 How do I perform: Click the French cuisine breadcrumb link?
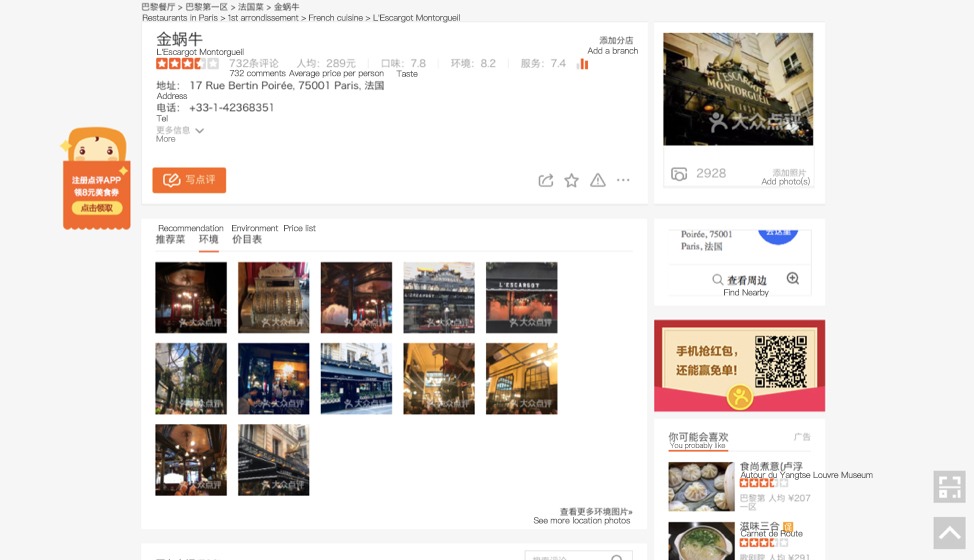336,18
